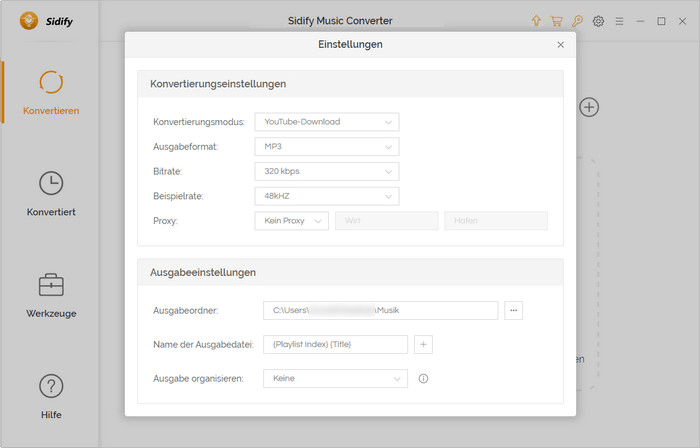This screenshot has width=700, height=448.
Task: Click the Sidify logo icon
Action: (x=29, y=21)
